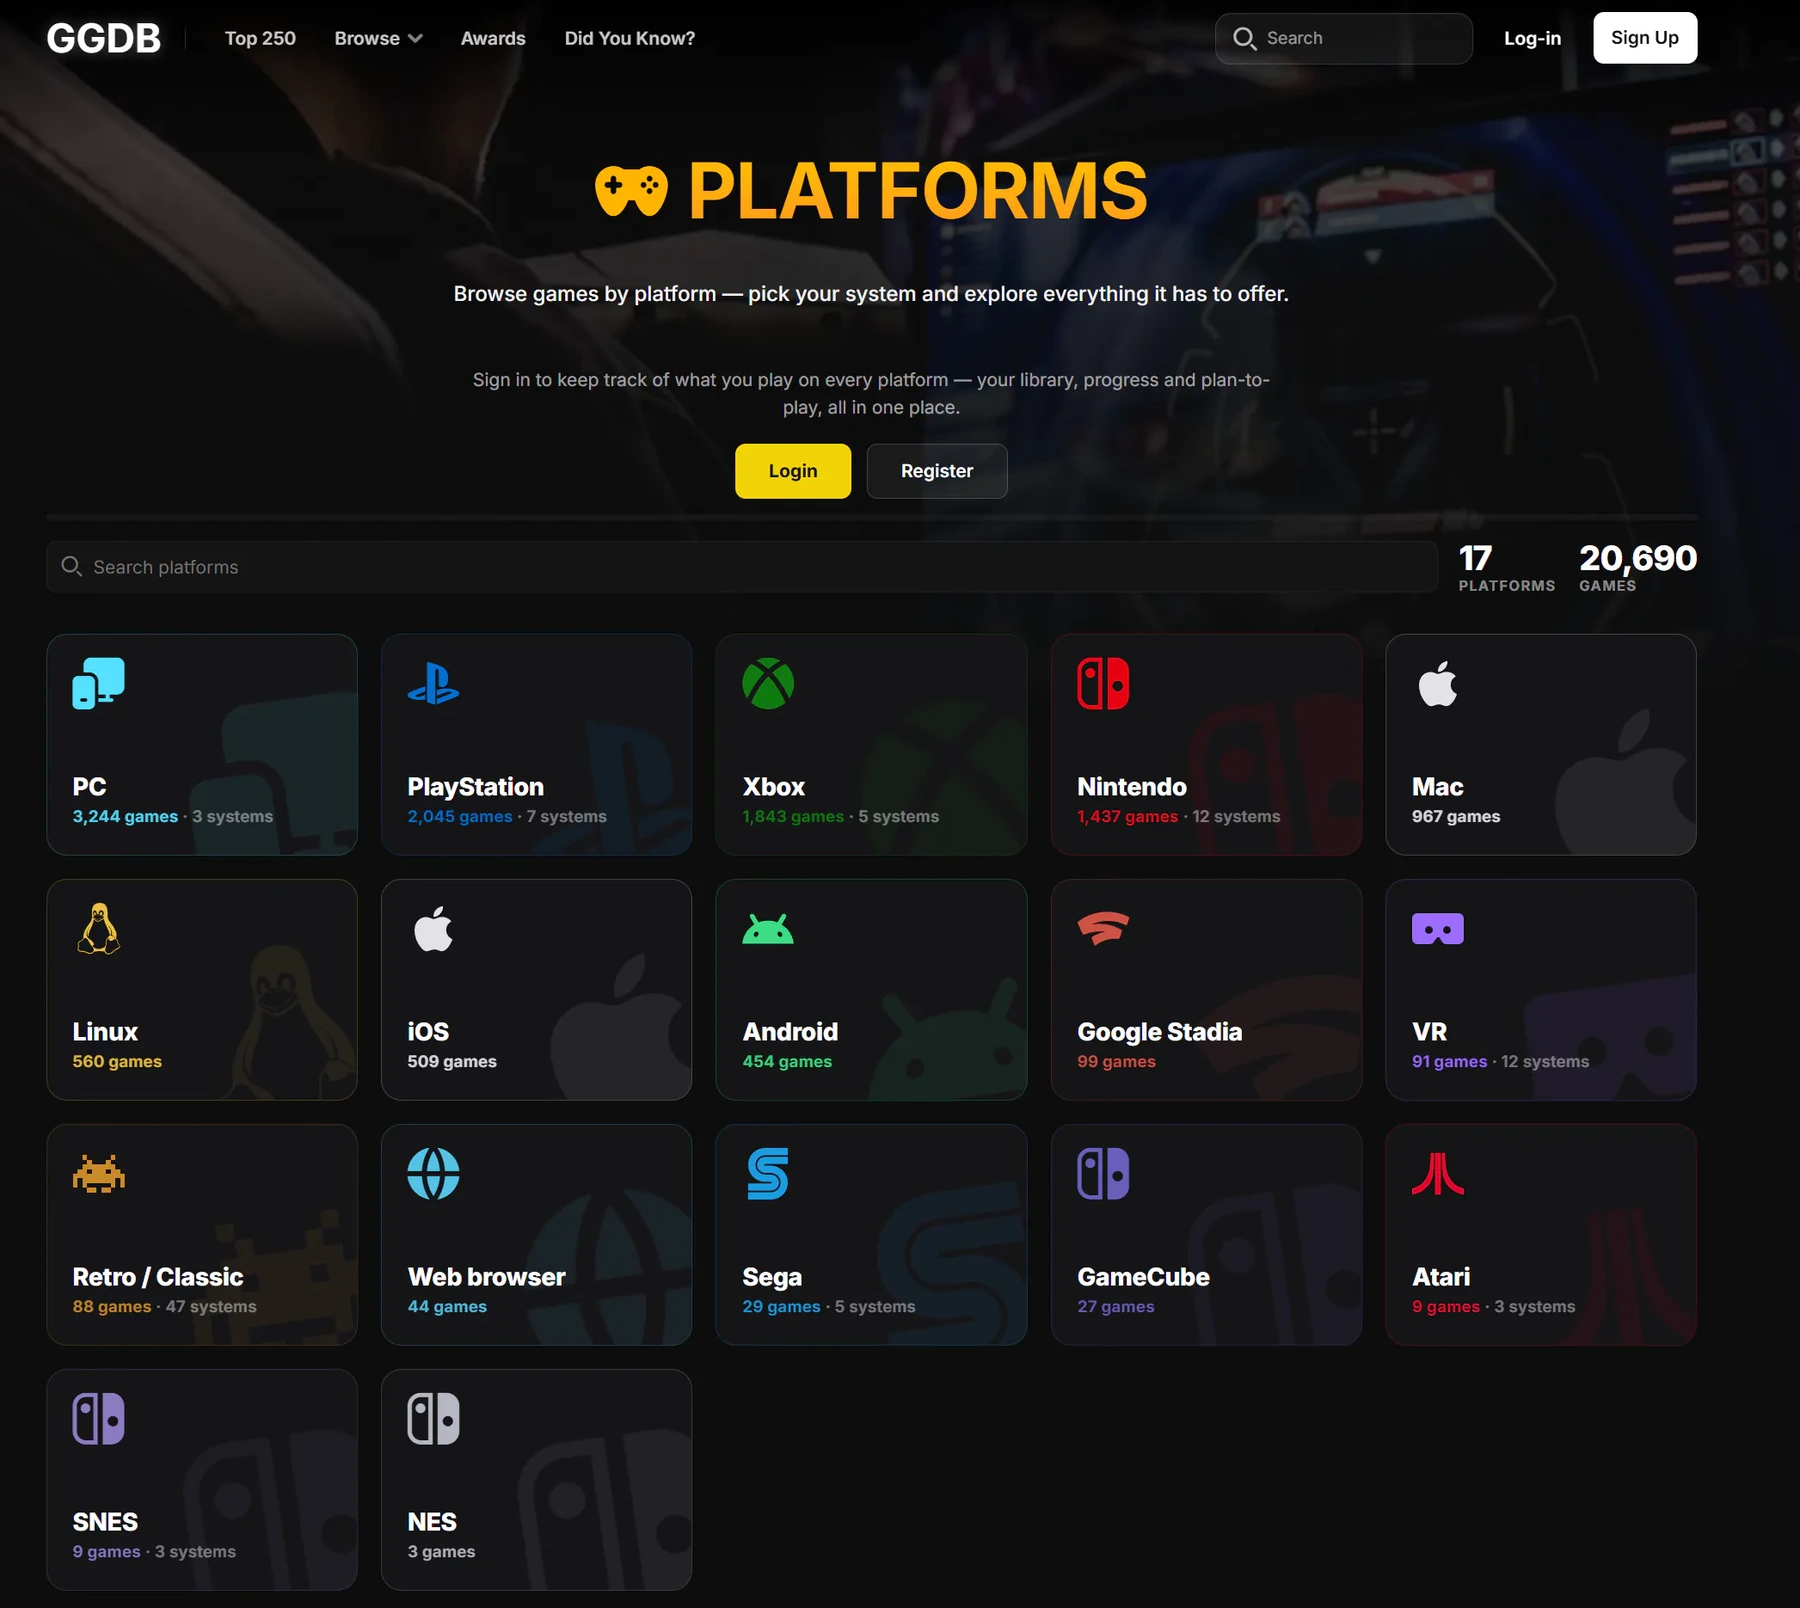Open the red Atari logo icon
Viewport: 1800px width, 1608px height.
(1438, 1174)
